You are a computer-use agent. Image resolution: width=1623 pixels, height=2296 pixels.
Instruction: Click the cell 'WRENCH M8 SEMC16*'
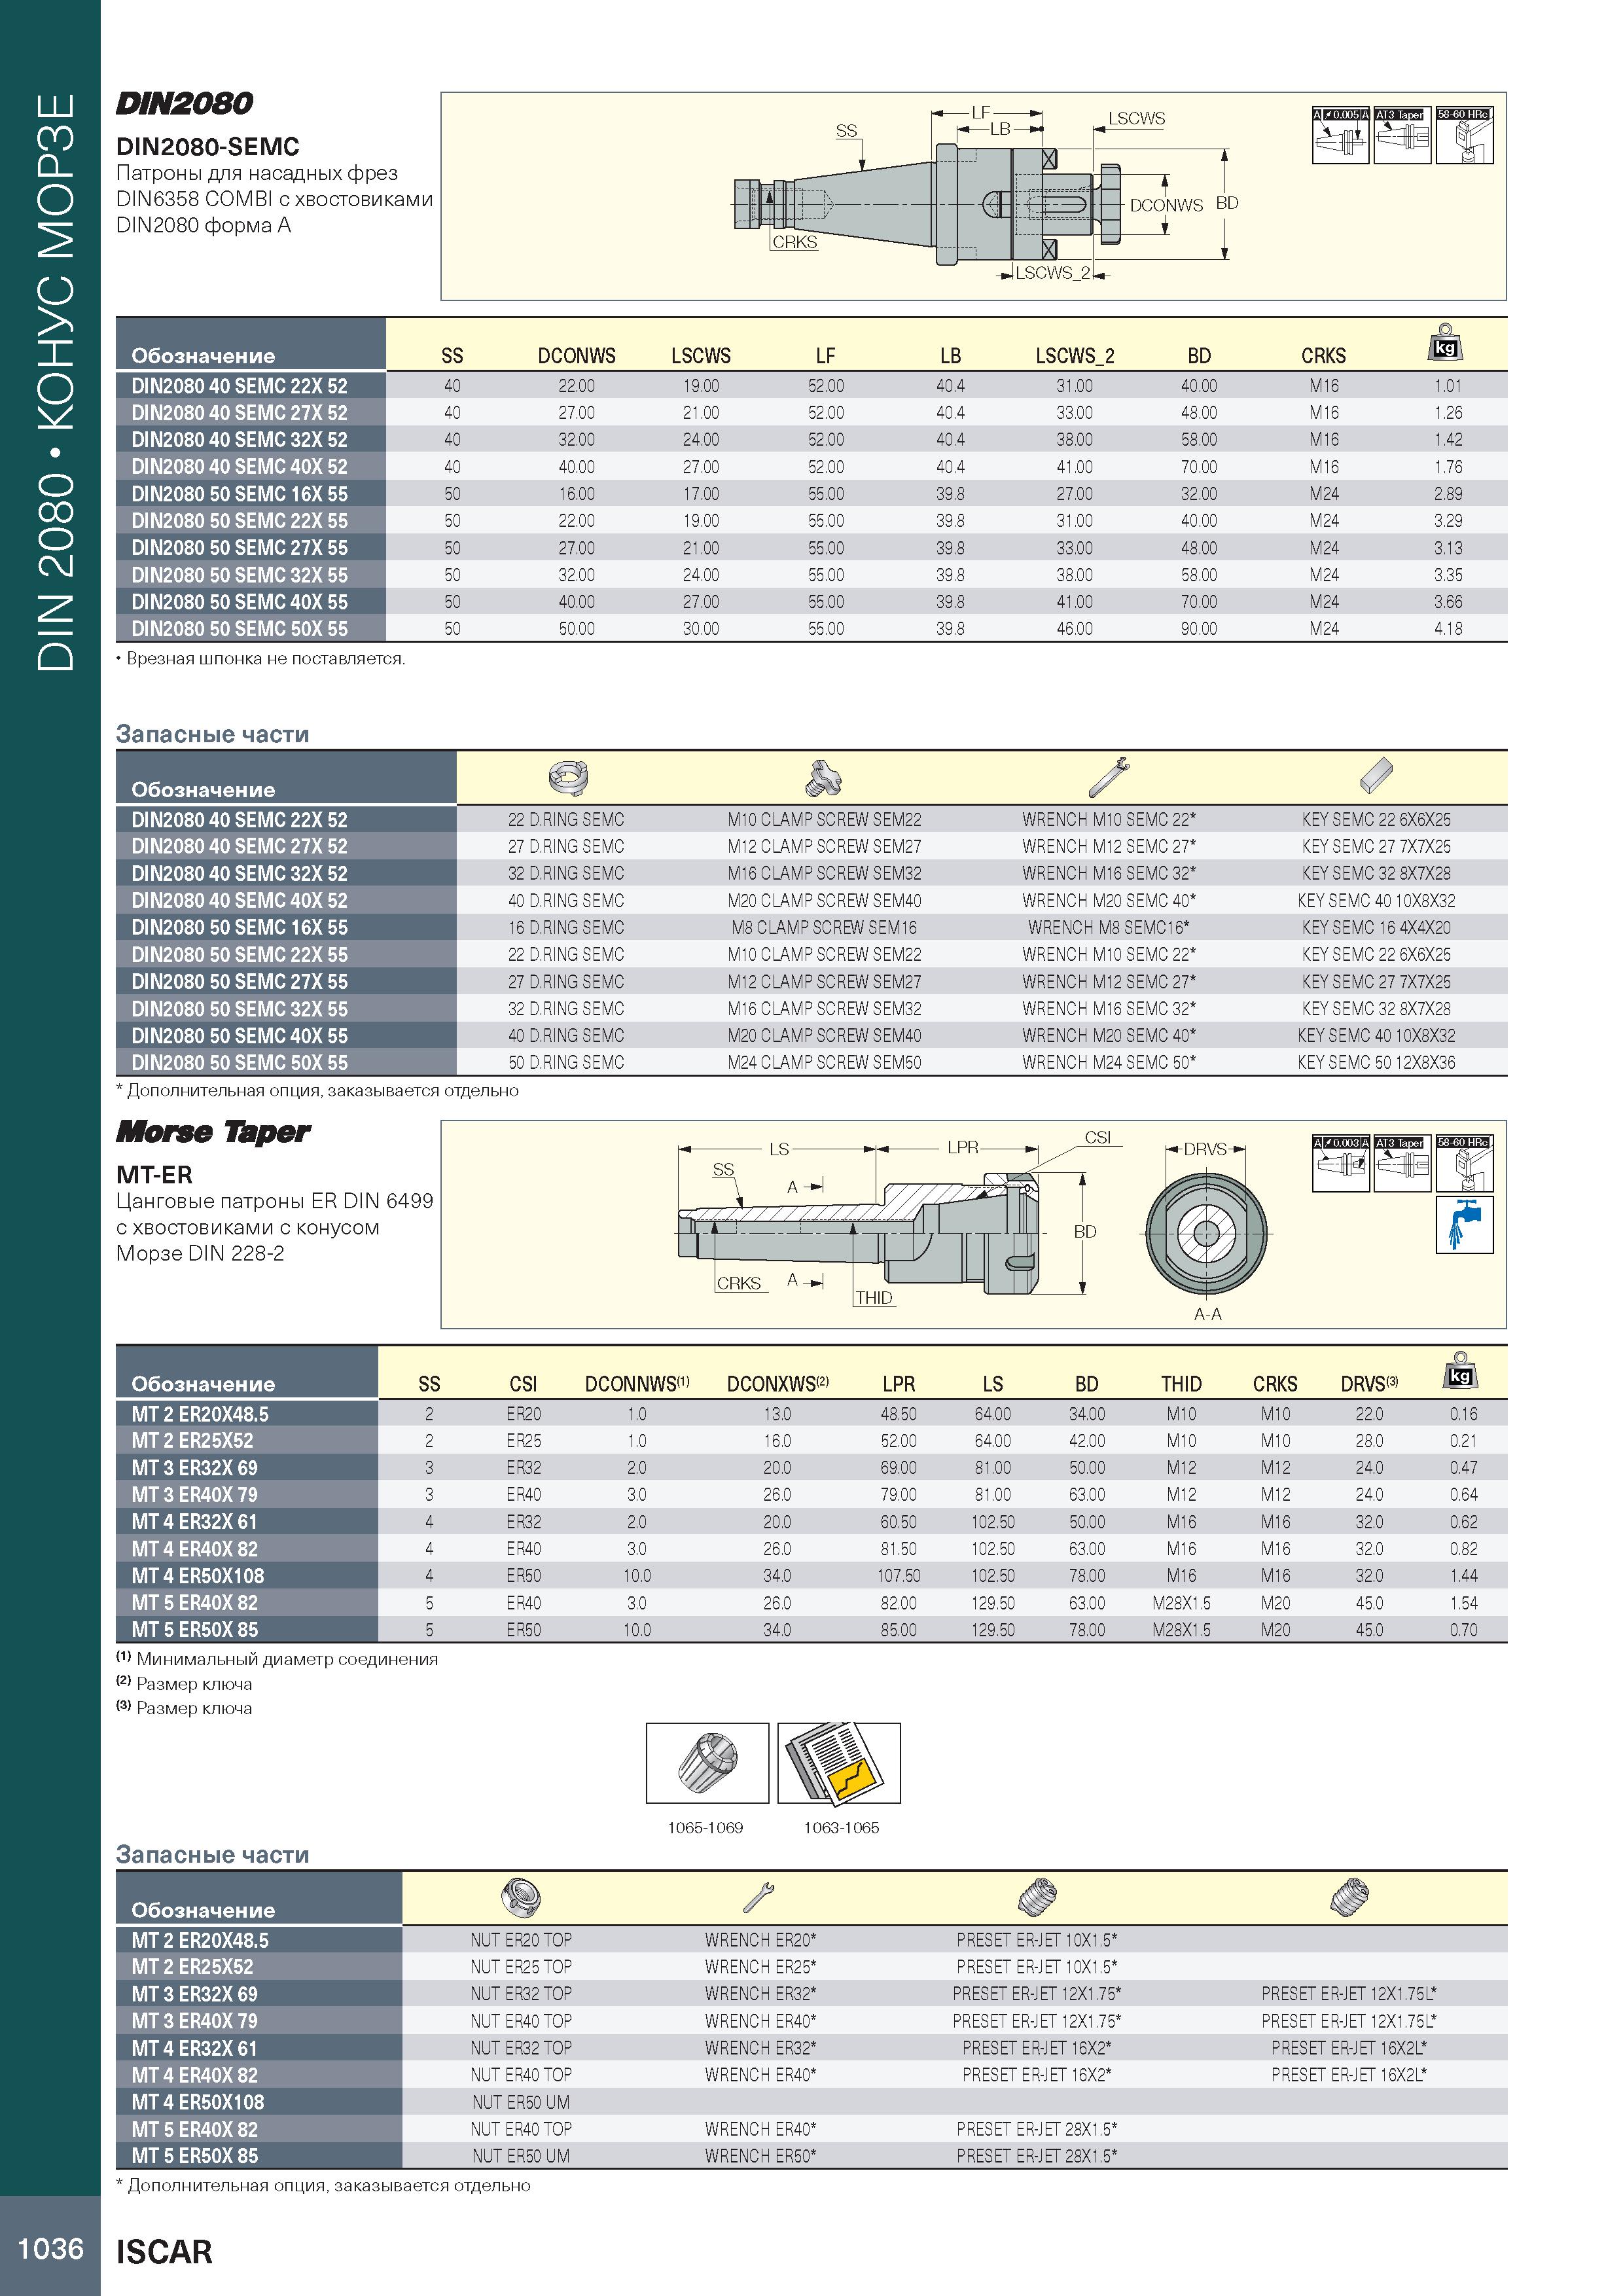pyautogui.click(x=1108, y=928)
